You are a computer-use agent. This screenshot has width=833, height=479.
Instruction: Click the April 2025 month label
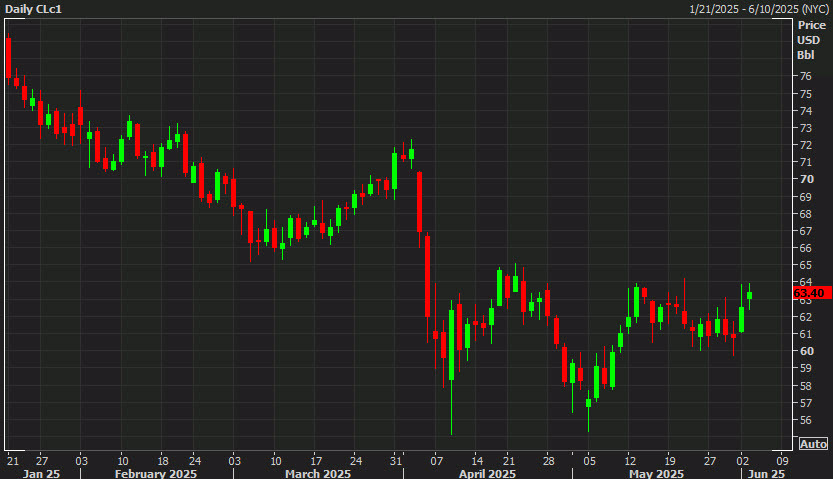pos(487,474)
